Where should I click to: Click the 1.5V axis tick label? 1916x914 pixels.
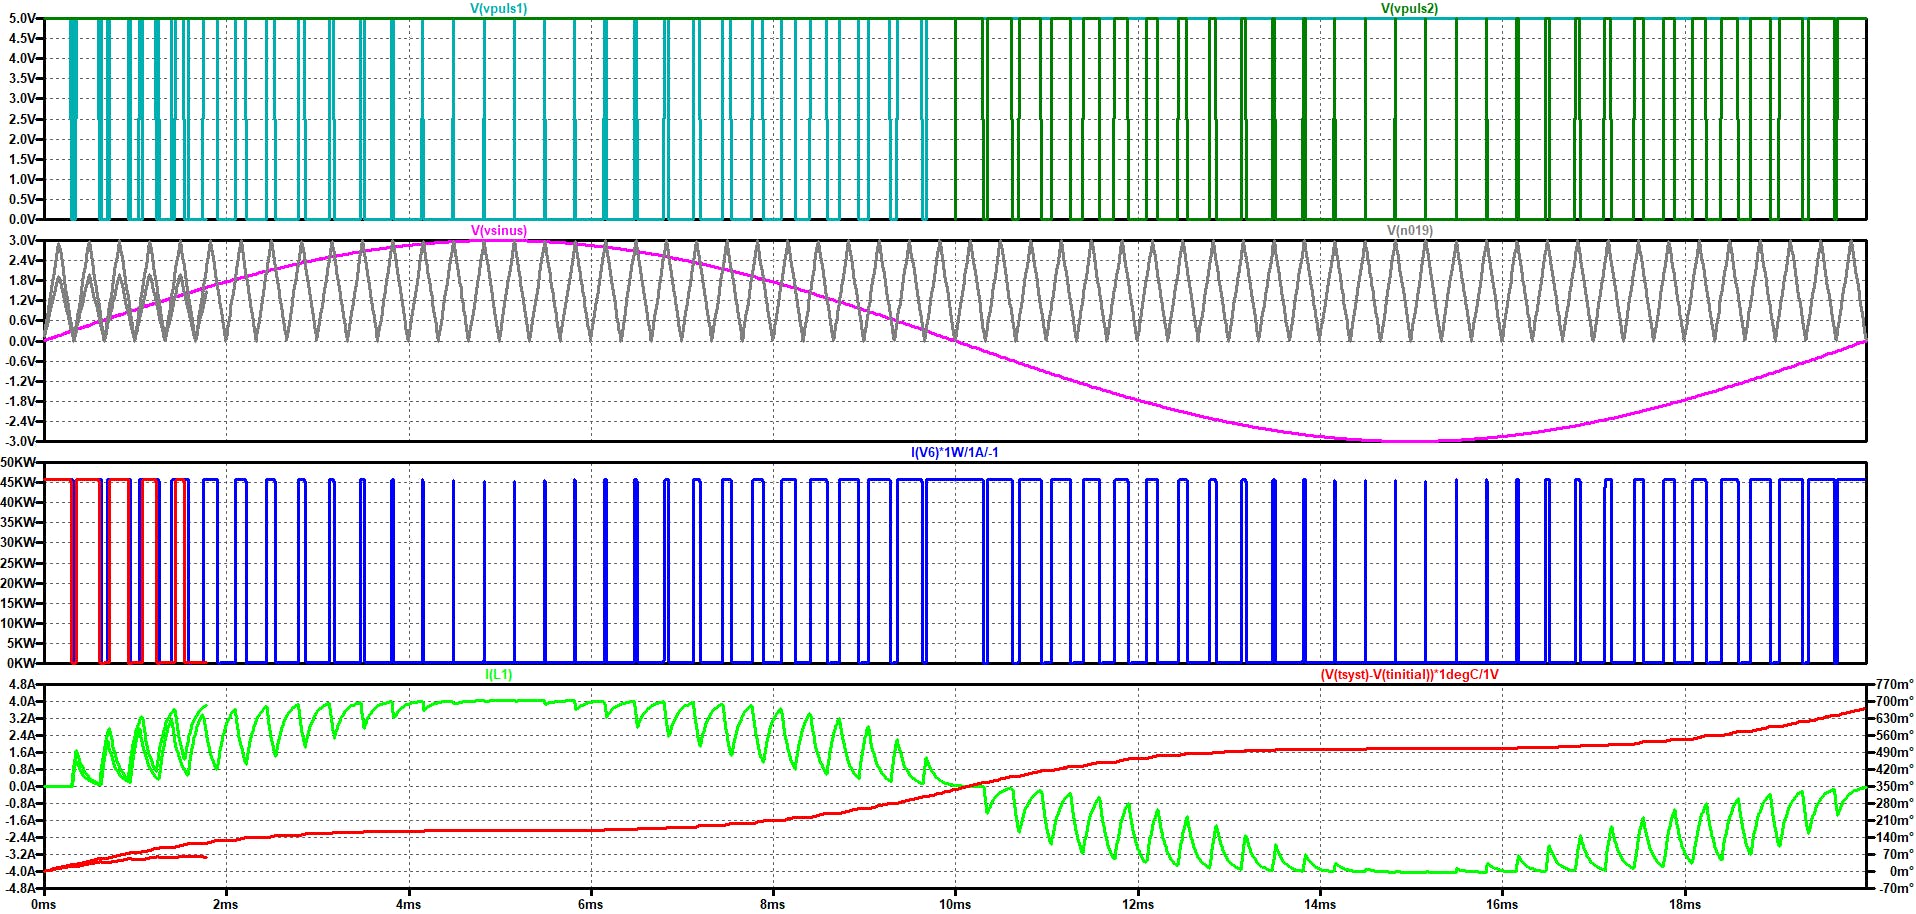[x=22, y=159]
